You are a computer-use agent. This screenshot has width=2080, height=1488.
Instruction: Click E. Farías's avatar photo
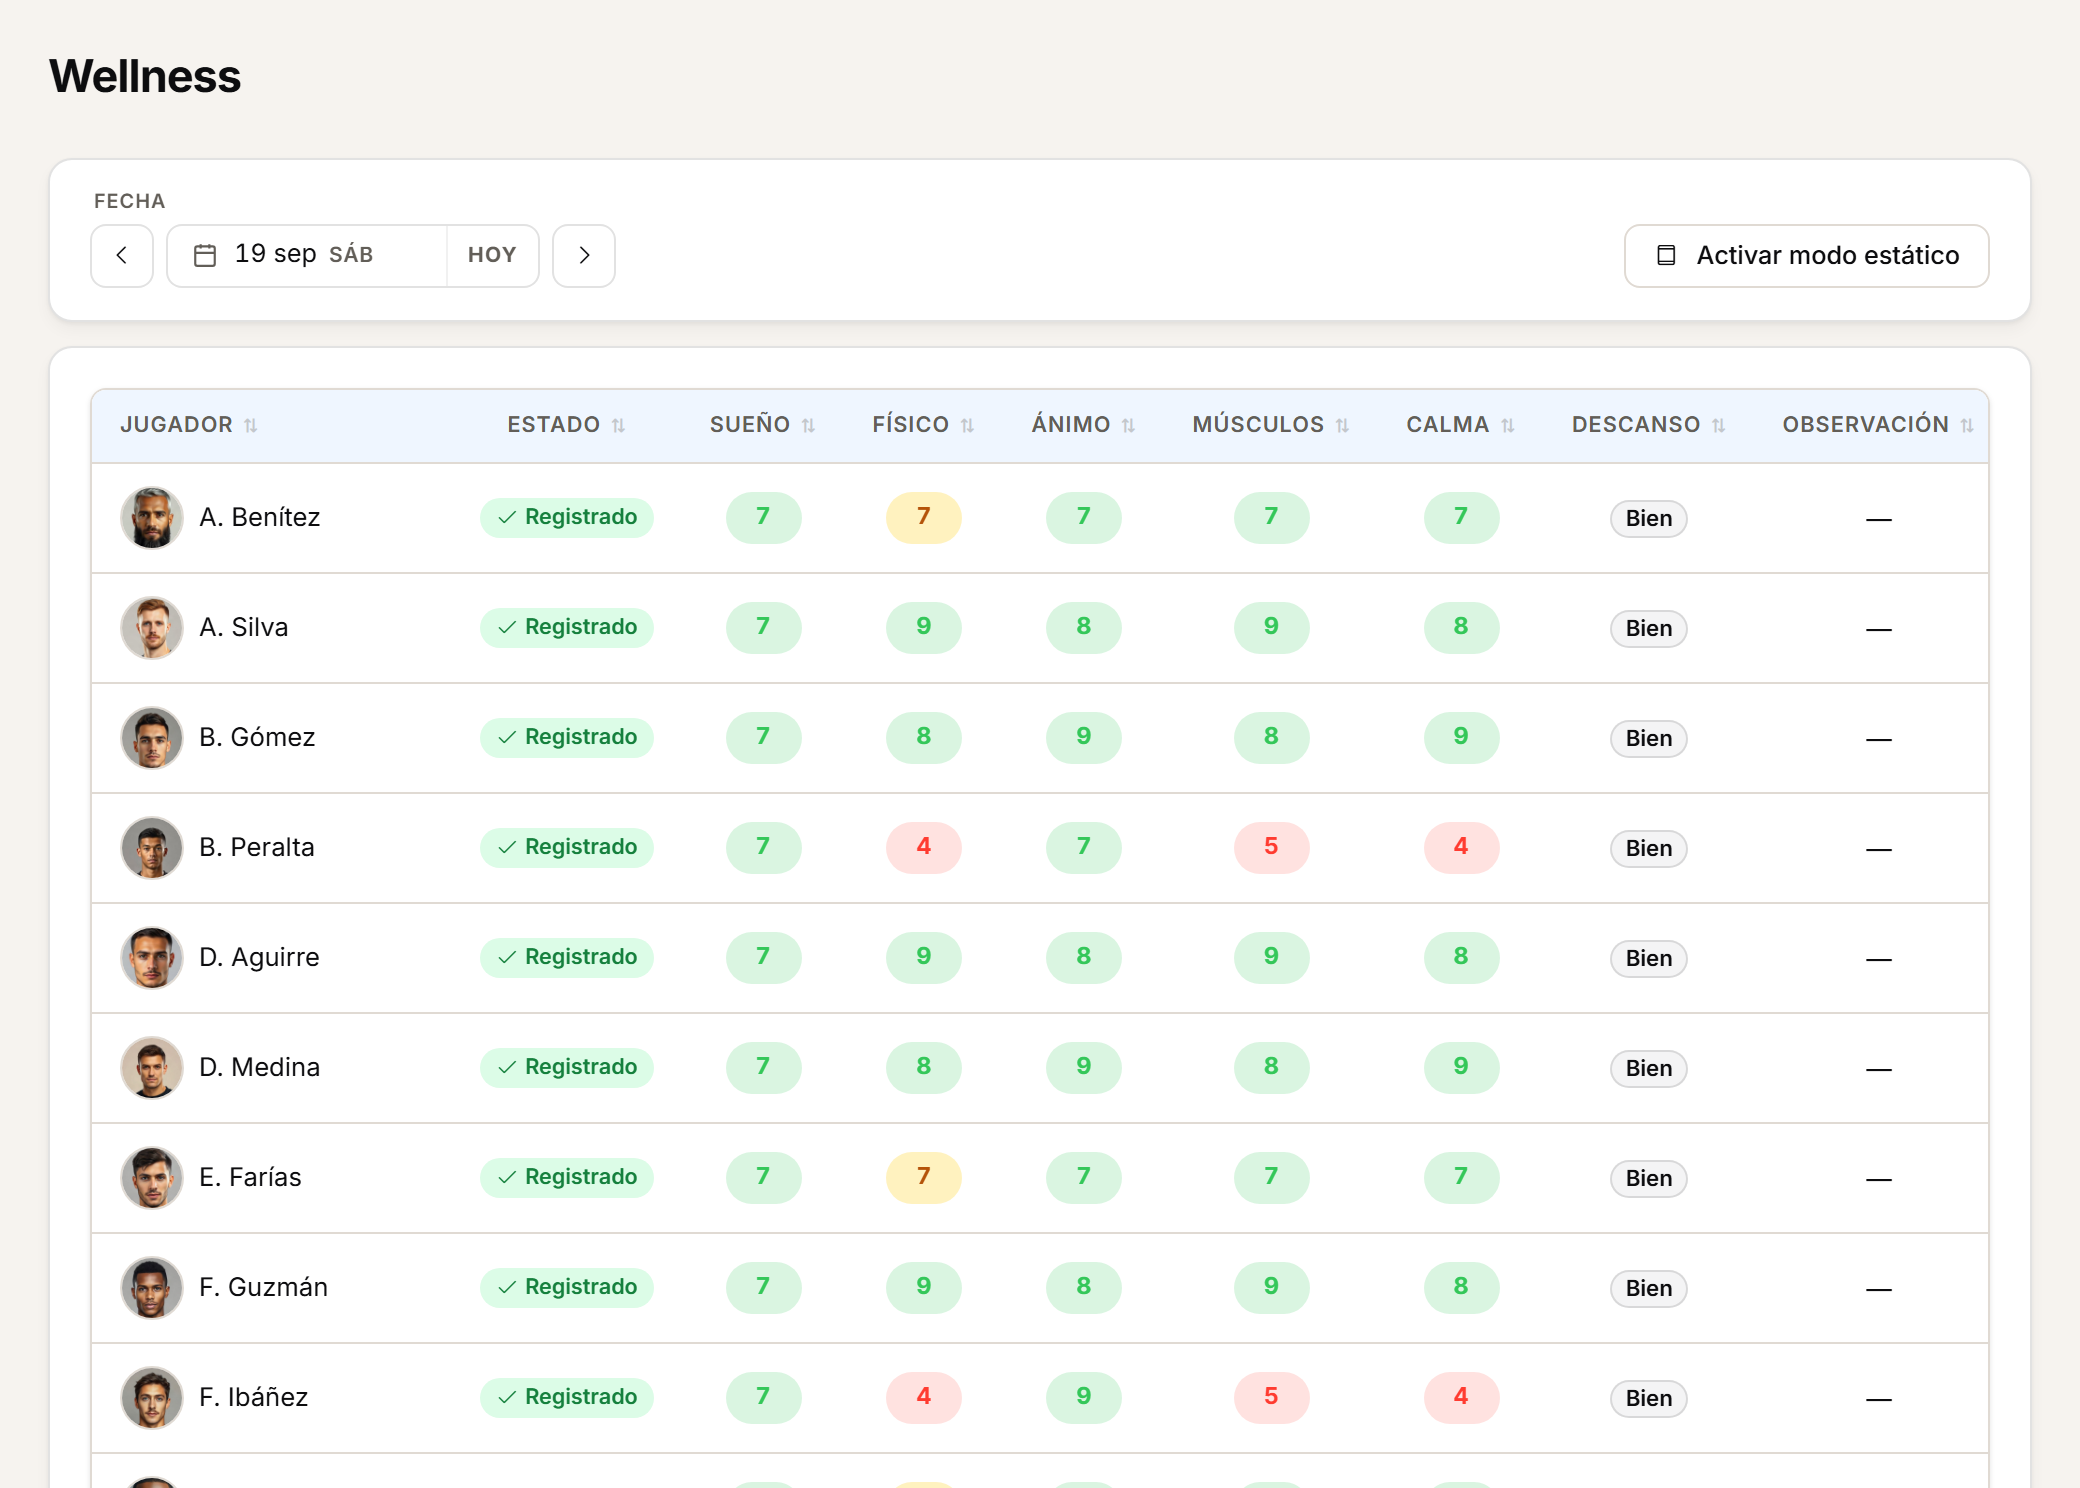[x=152, y=1178]
